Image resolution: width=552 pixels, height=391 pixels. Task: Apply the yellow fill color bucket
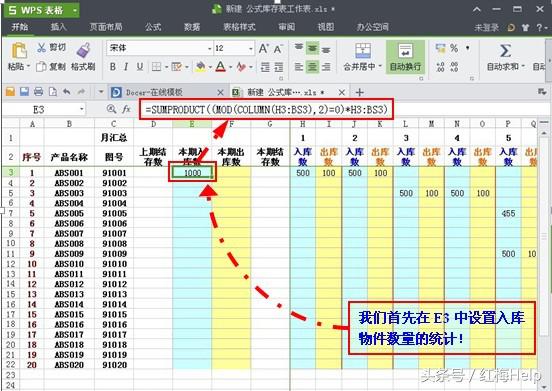point(200,67)
